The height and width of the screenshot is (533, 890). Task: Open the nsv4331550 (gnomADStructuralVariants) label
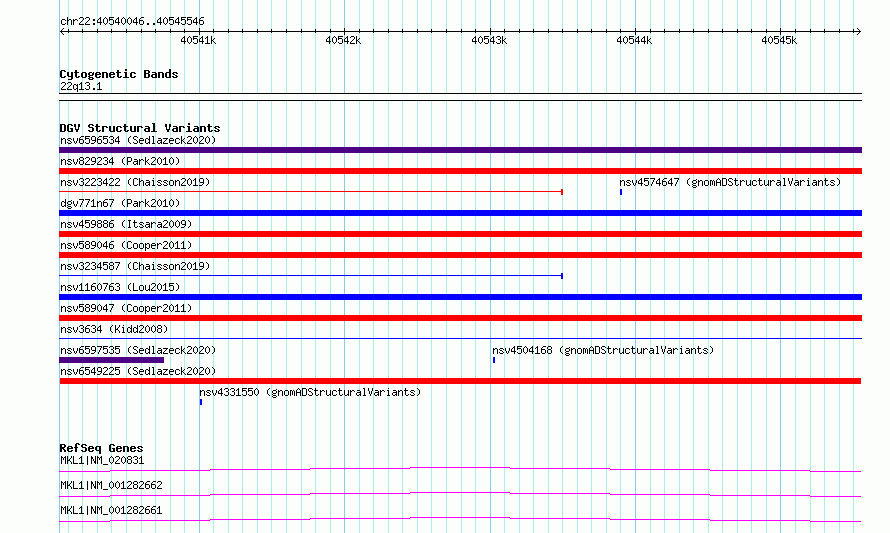point(310,392)
